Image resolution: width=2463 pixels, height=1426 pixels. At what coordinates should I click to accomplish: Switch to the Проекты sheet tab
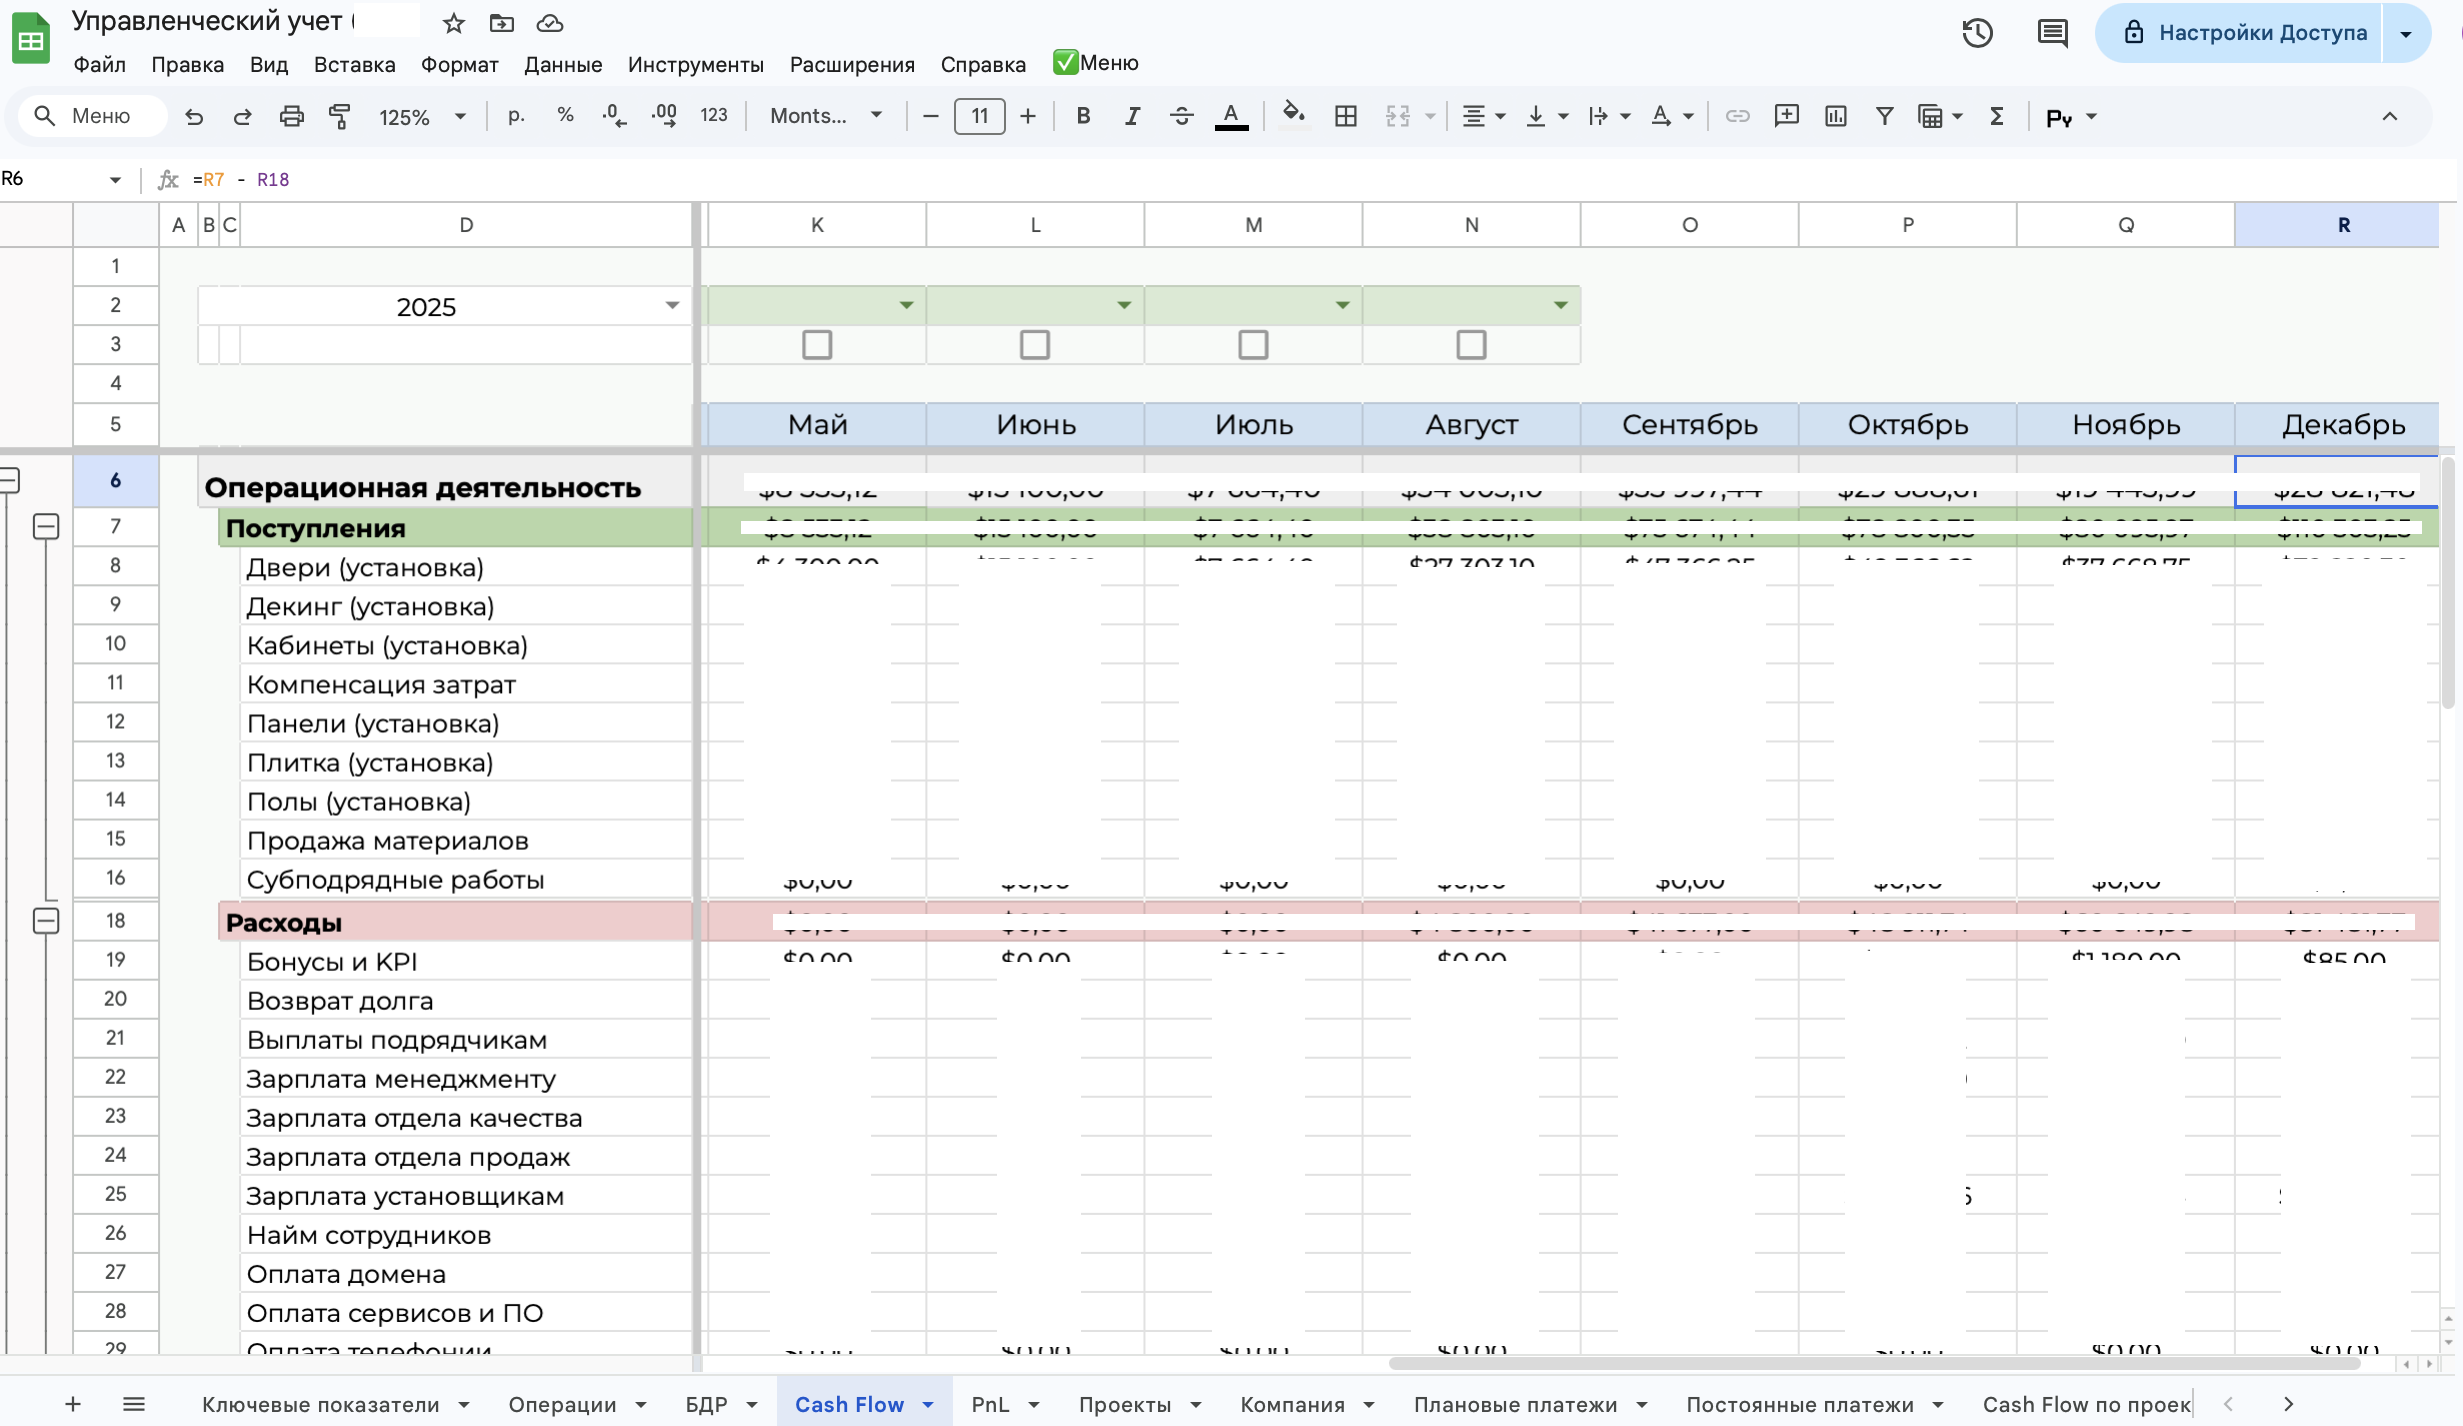(1124, 1404)
